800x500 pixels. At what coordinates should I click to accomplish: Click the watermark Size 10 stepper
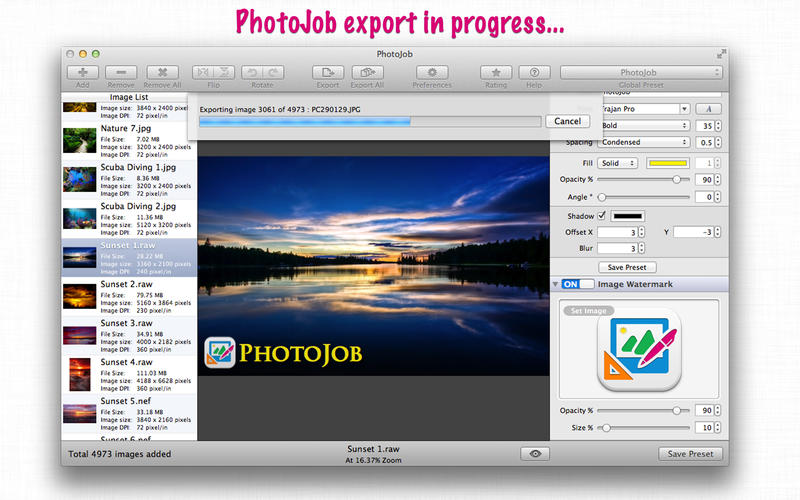718,428
